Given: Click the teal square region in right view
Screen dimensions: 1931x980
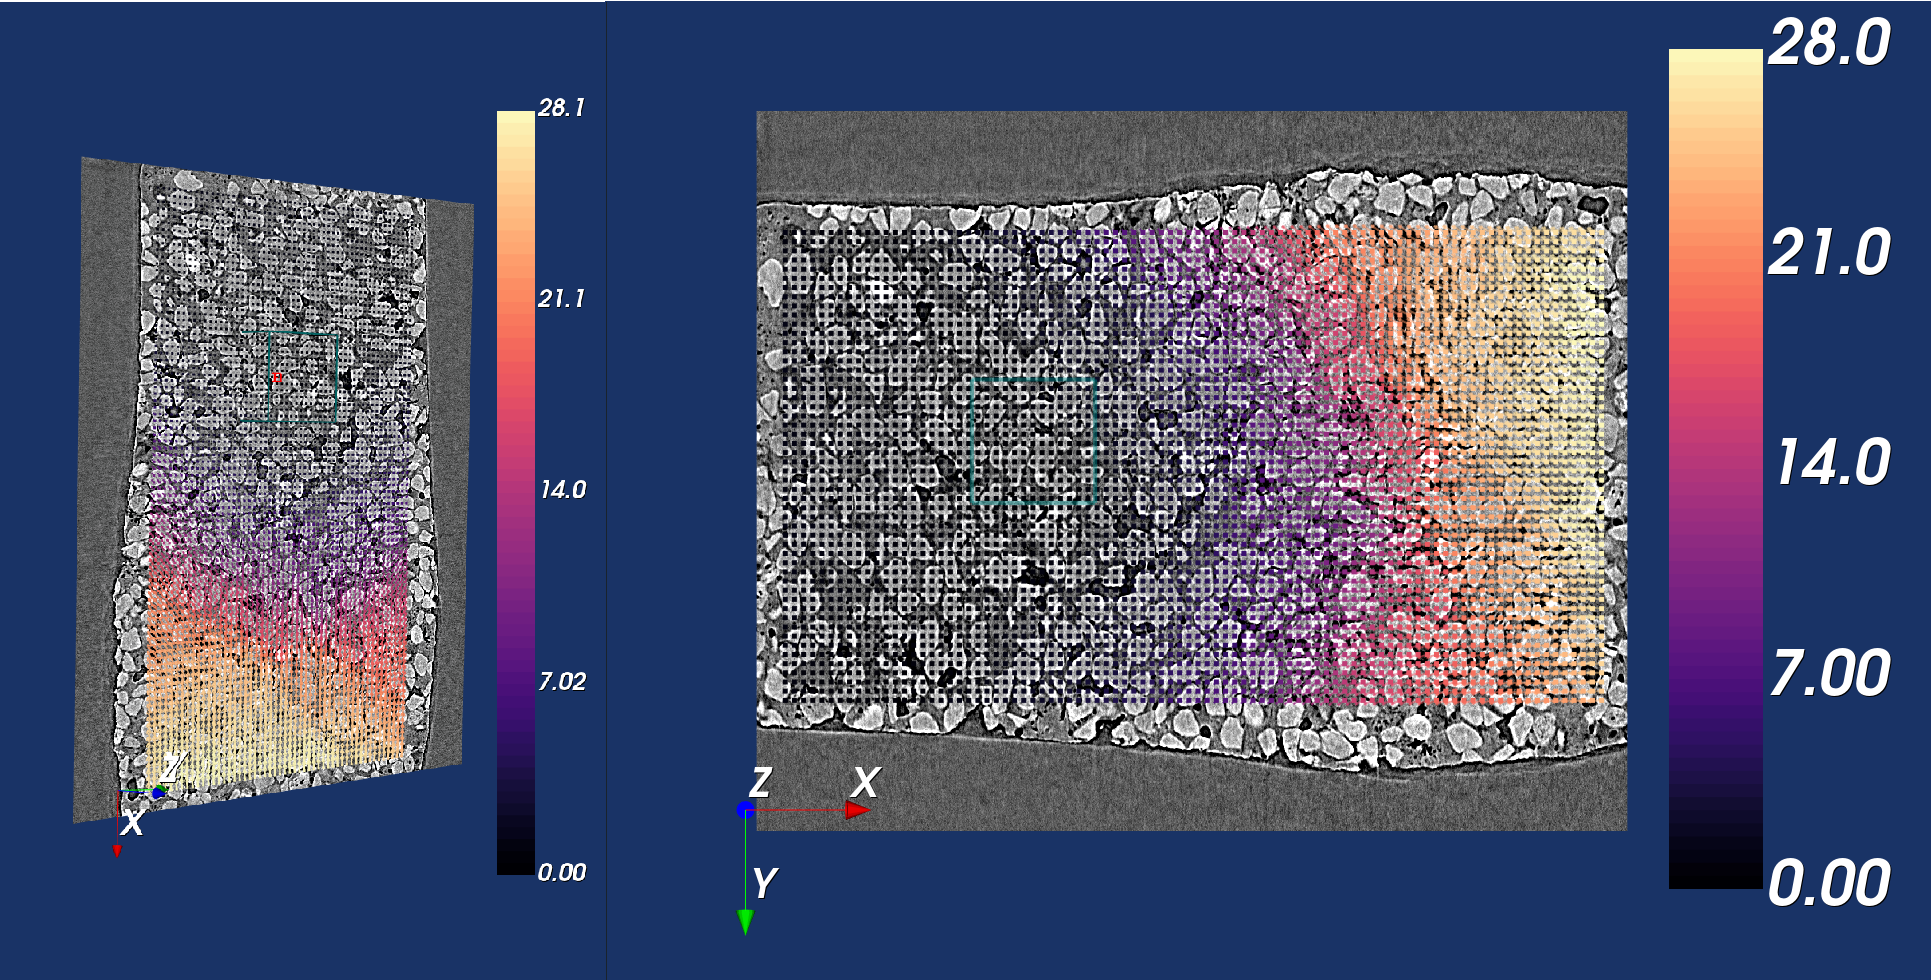Looking at the screenshot, I should [1034, 441].
